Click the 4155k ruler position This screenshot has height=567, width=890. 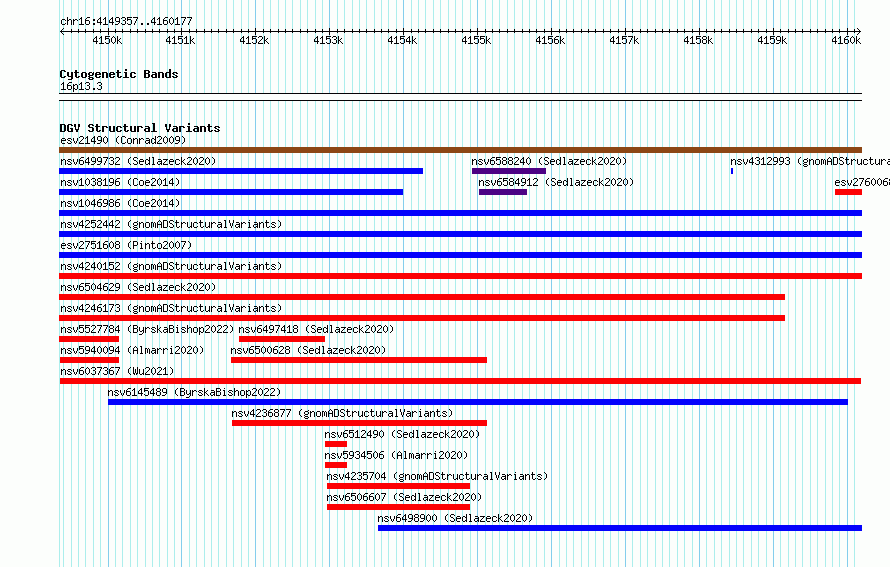point(476,40)
